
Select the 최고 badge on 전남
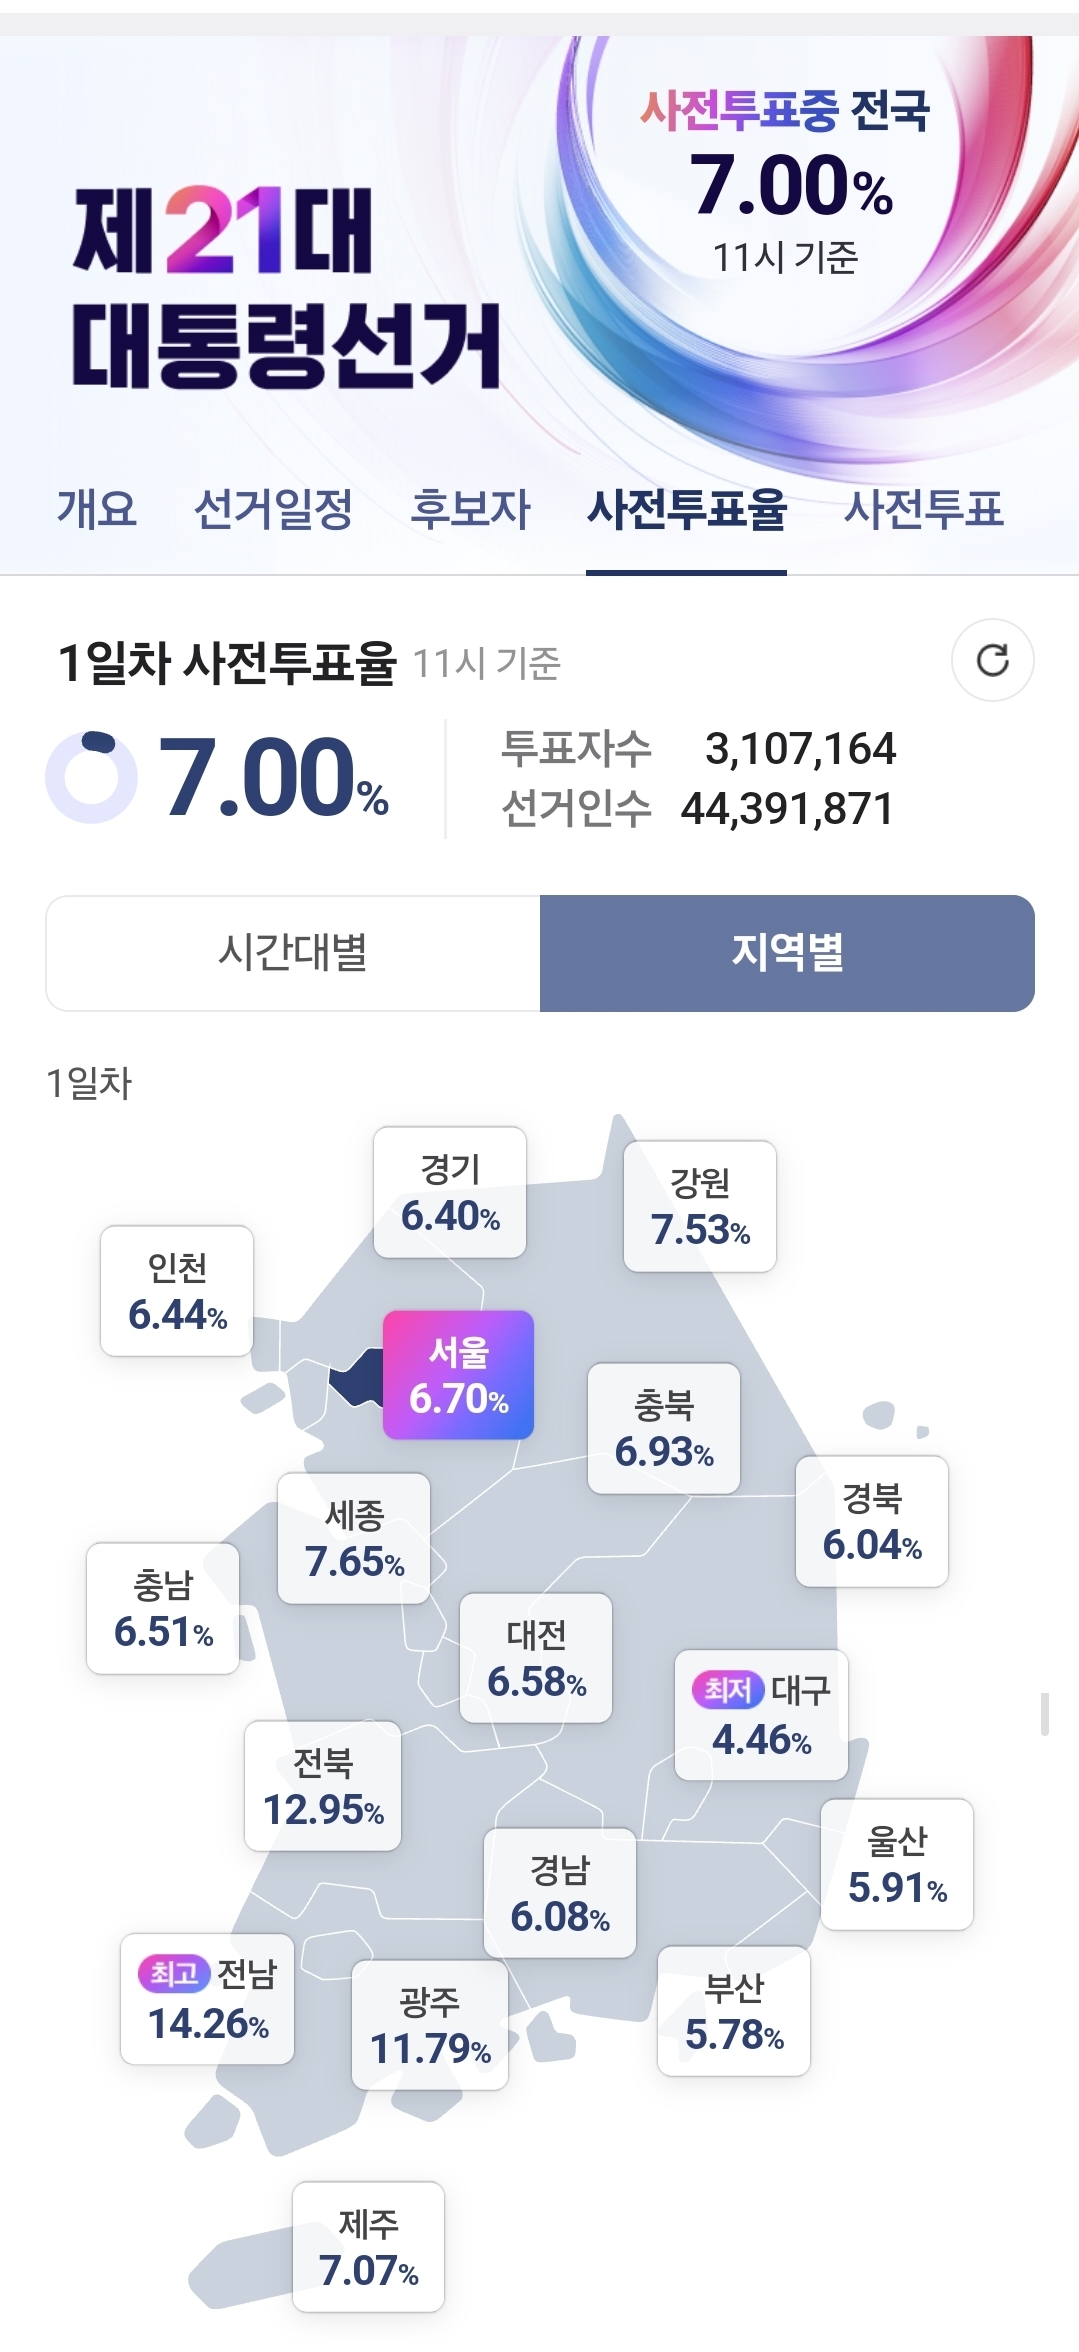tap(173, 1973)
